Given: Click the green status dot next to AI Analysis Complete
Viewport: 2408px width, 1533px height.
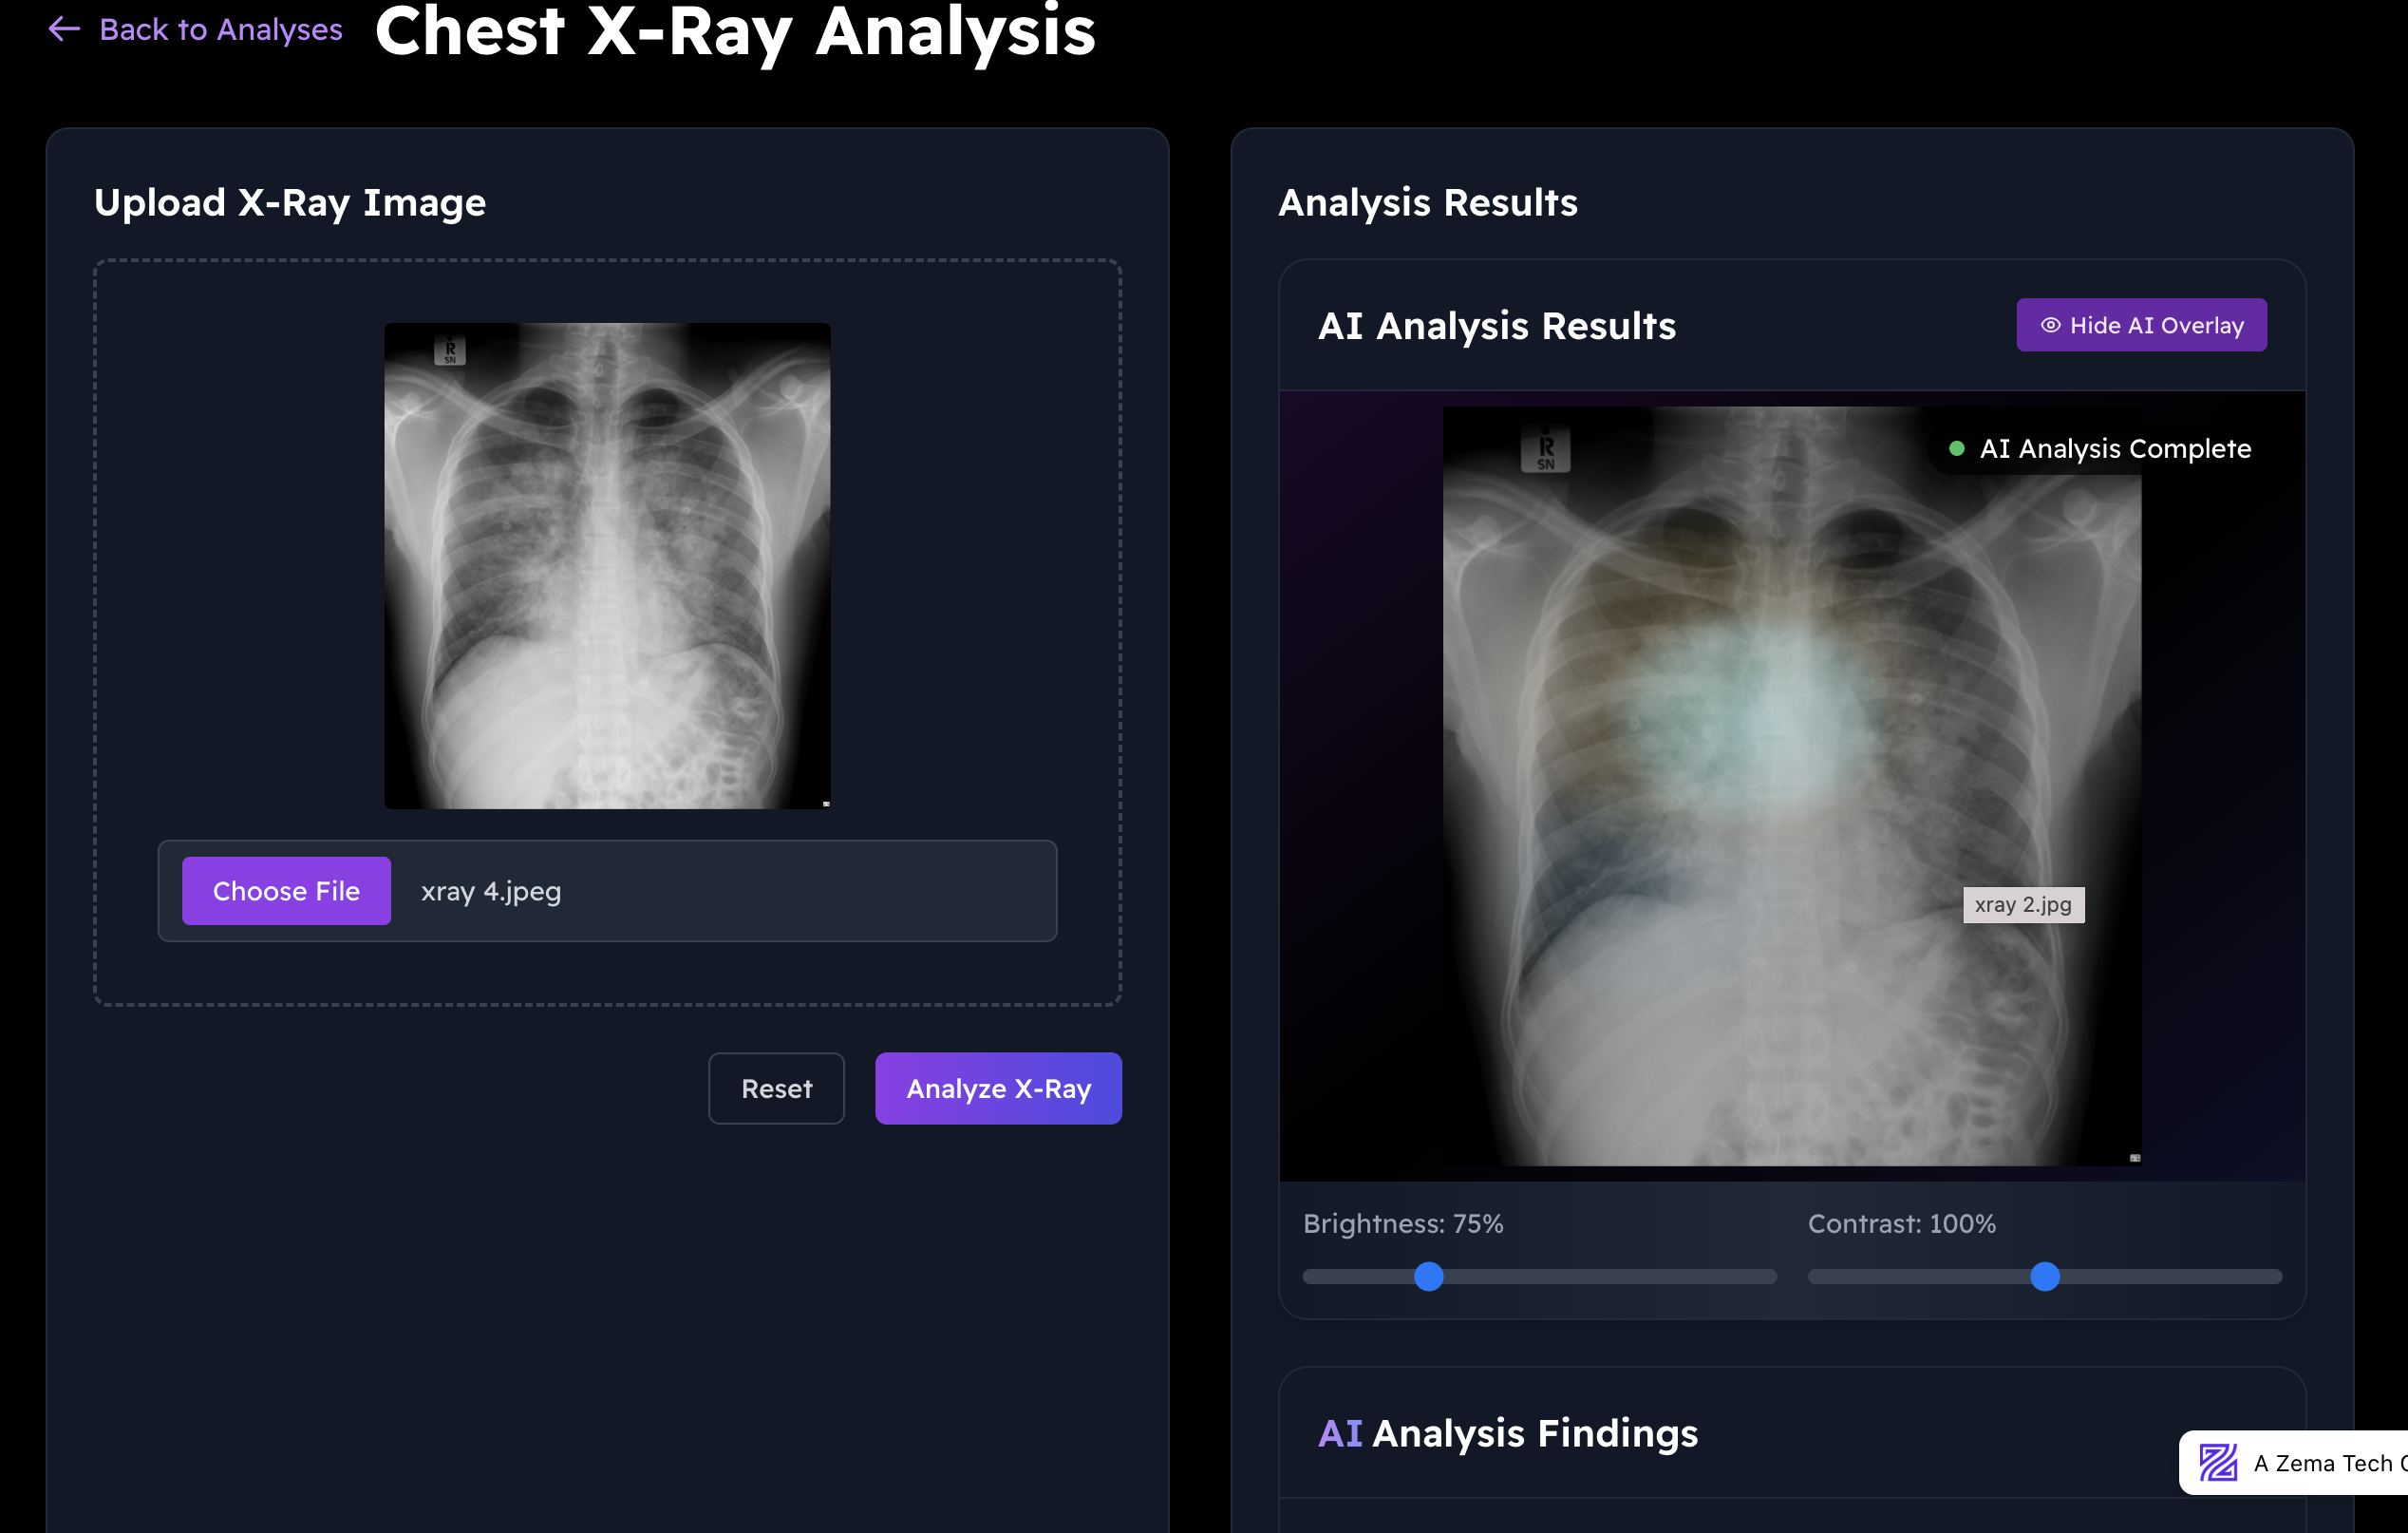Looking at the screenshot, I should tap(1956, 449).
